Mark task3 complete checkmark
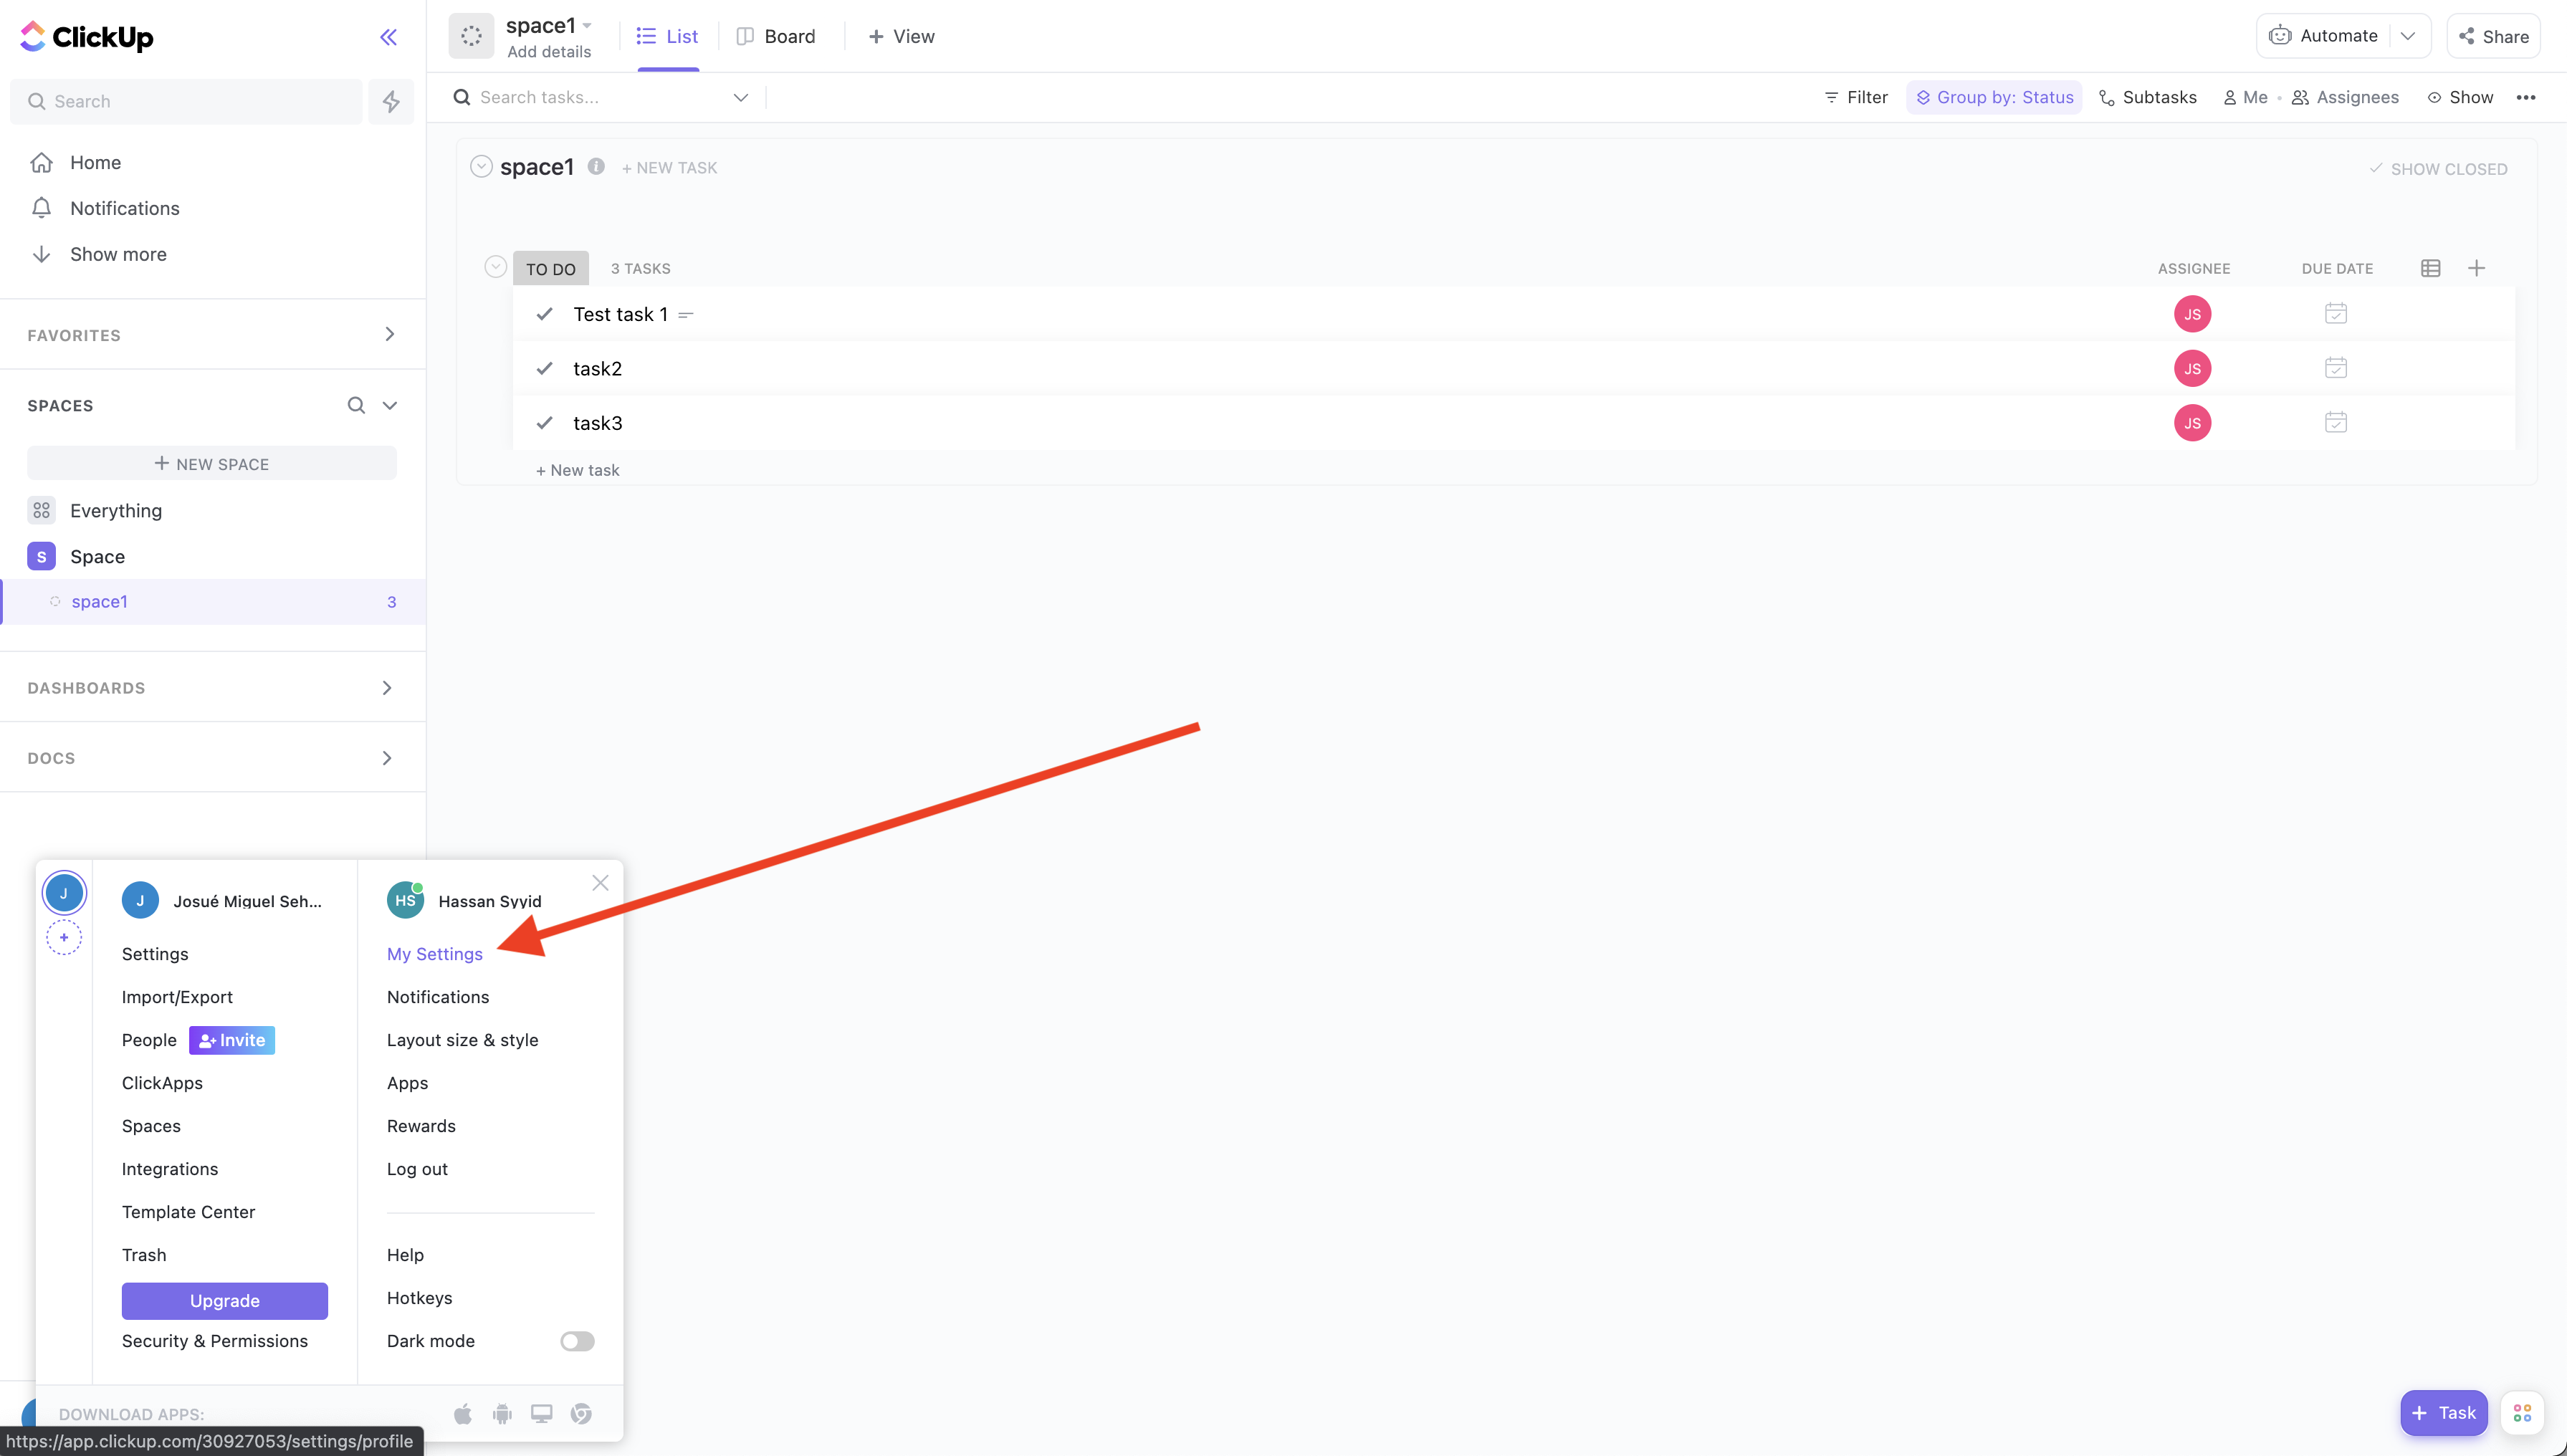 click(x=544, y=423)
